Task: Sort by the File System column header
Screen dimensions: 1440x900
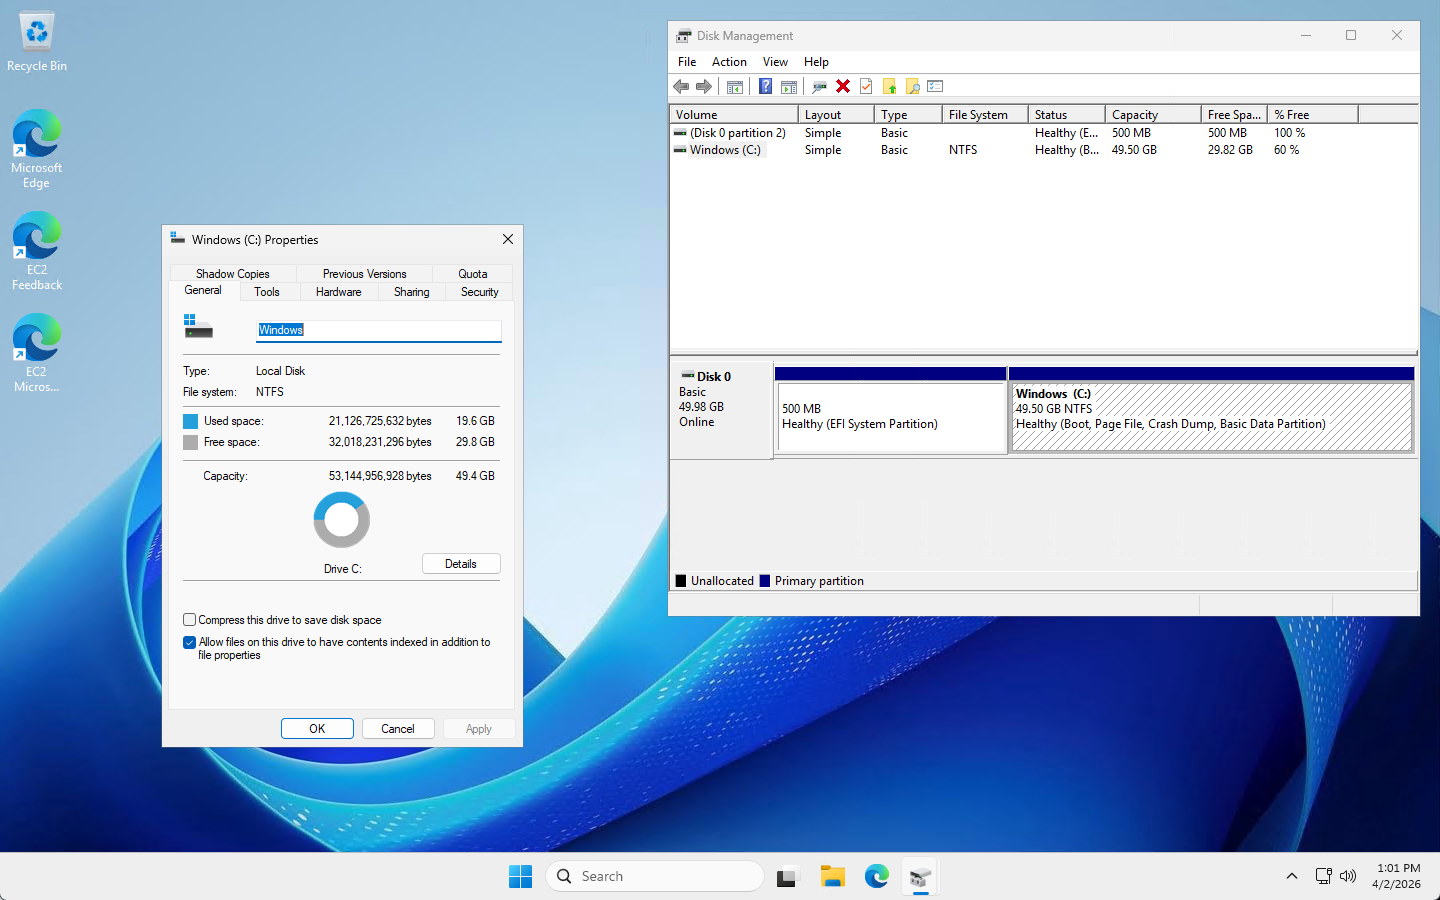Action: [985, 115]
